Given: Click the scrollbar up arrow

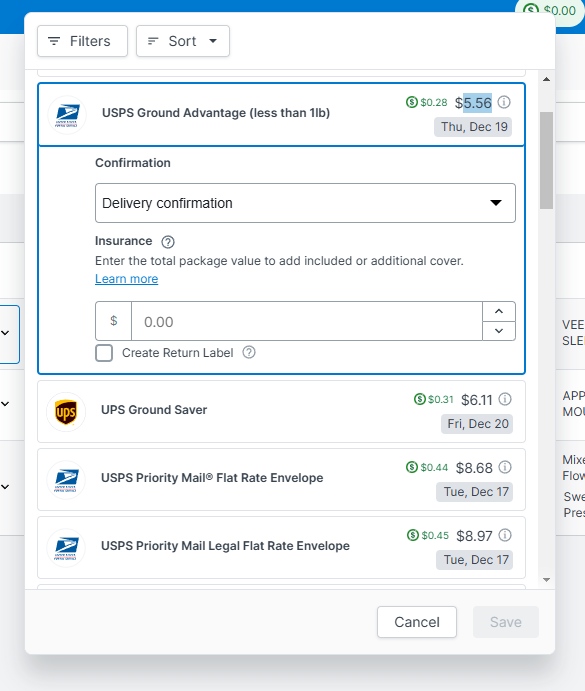Looking at the screenshot, I should click(547, 79).
